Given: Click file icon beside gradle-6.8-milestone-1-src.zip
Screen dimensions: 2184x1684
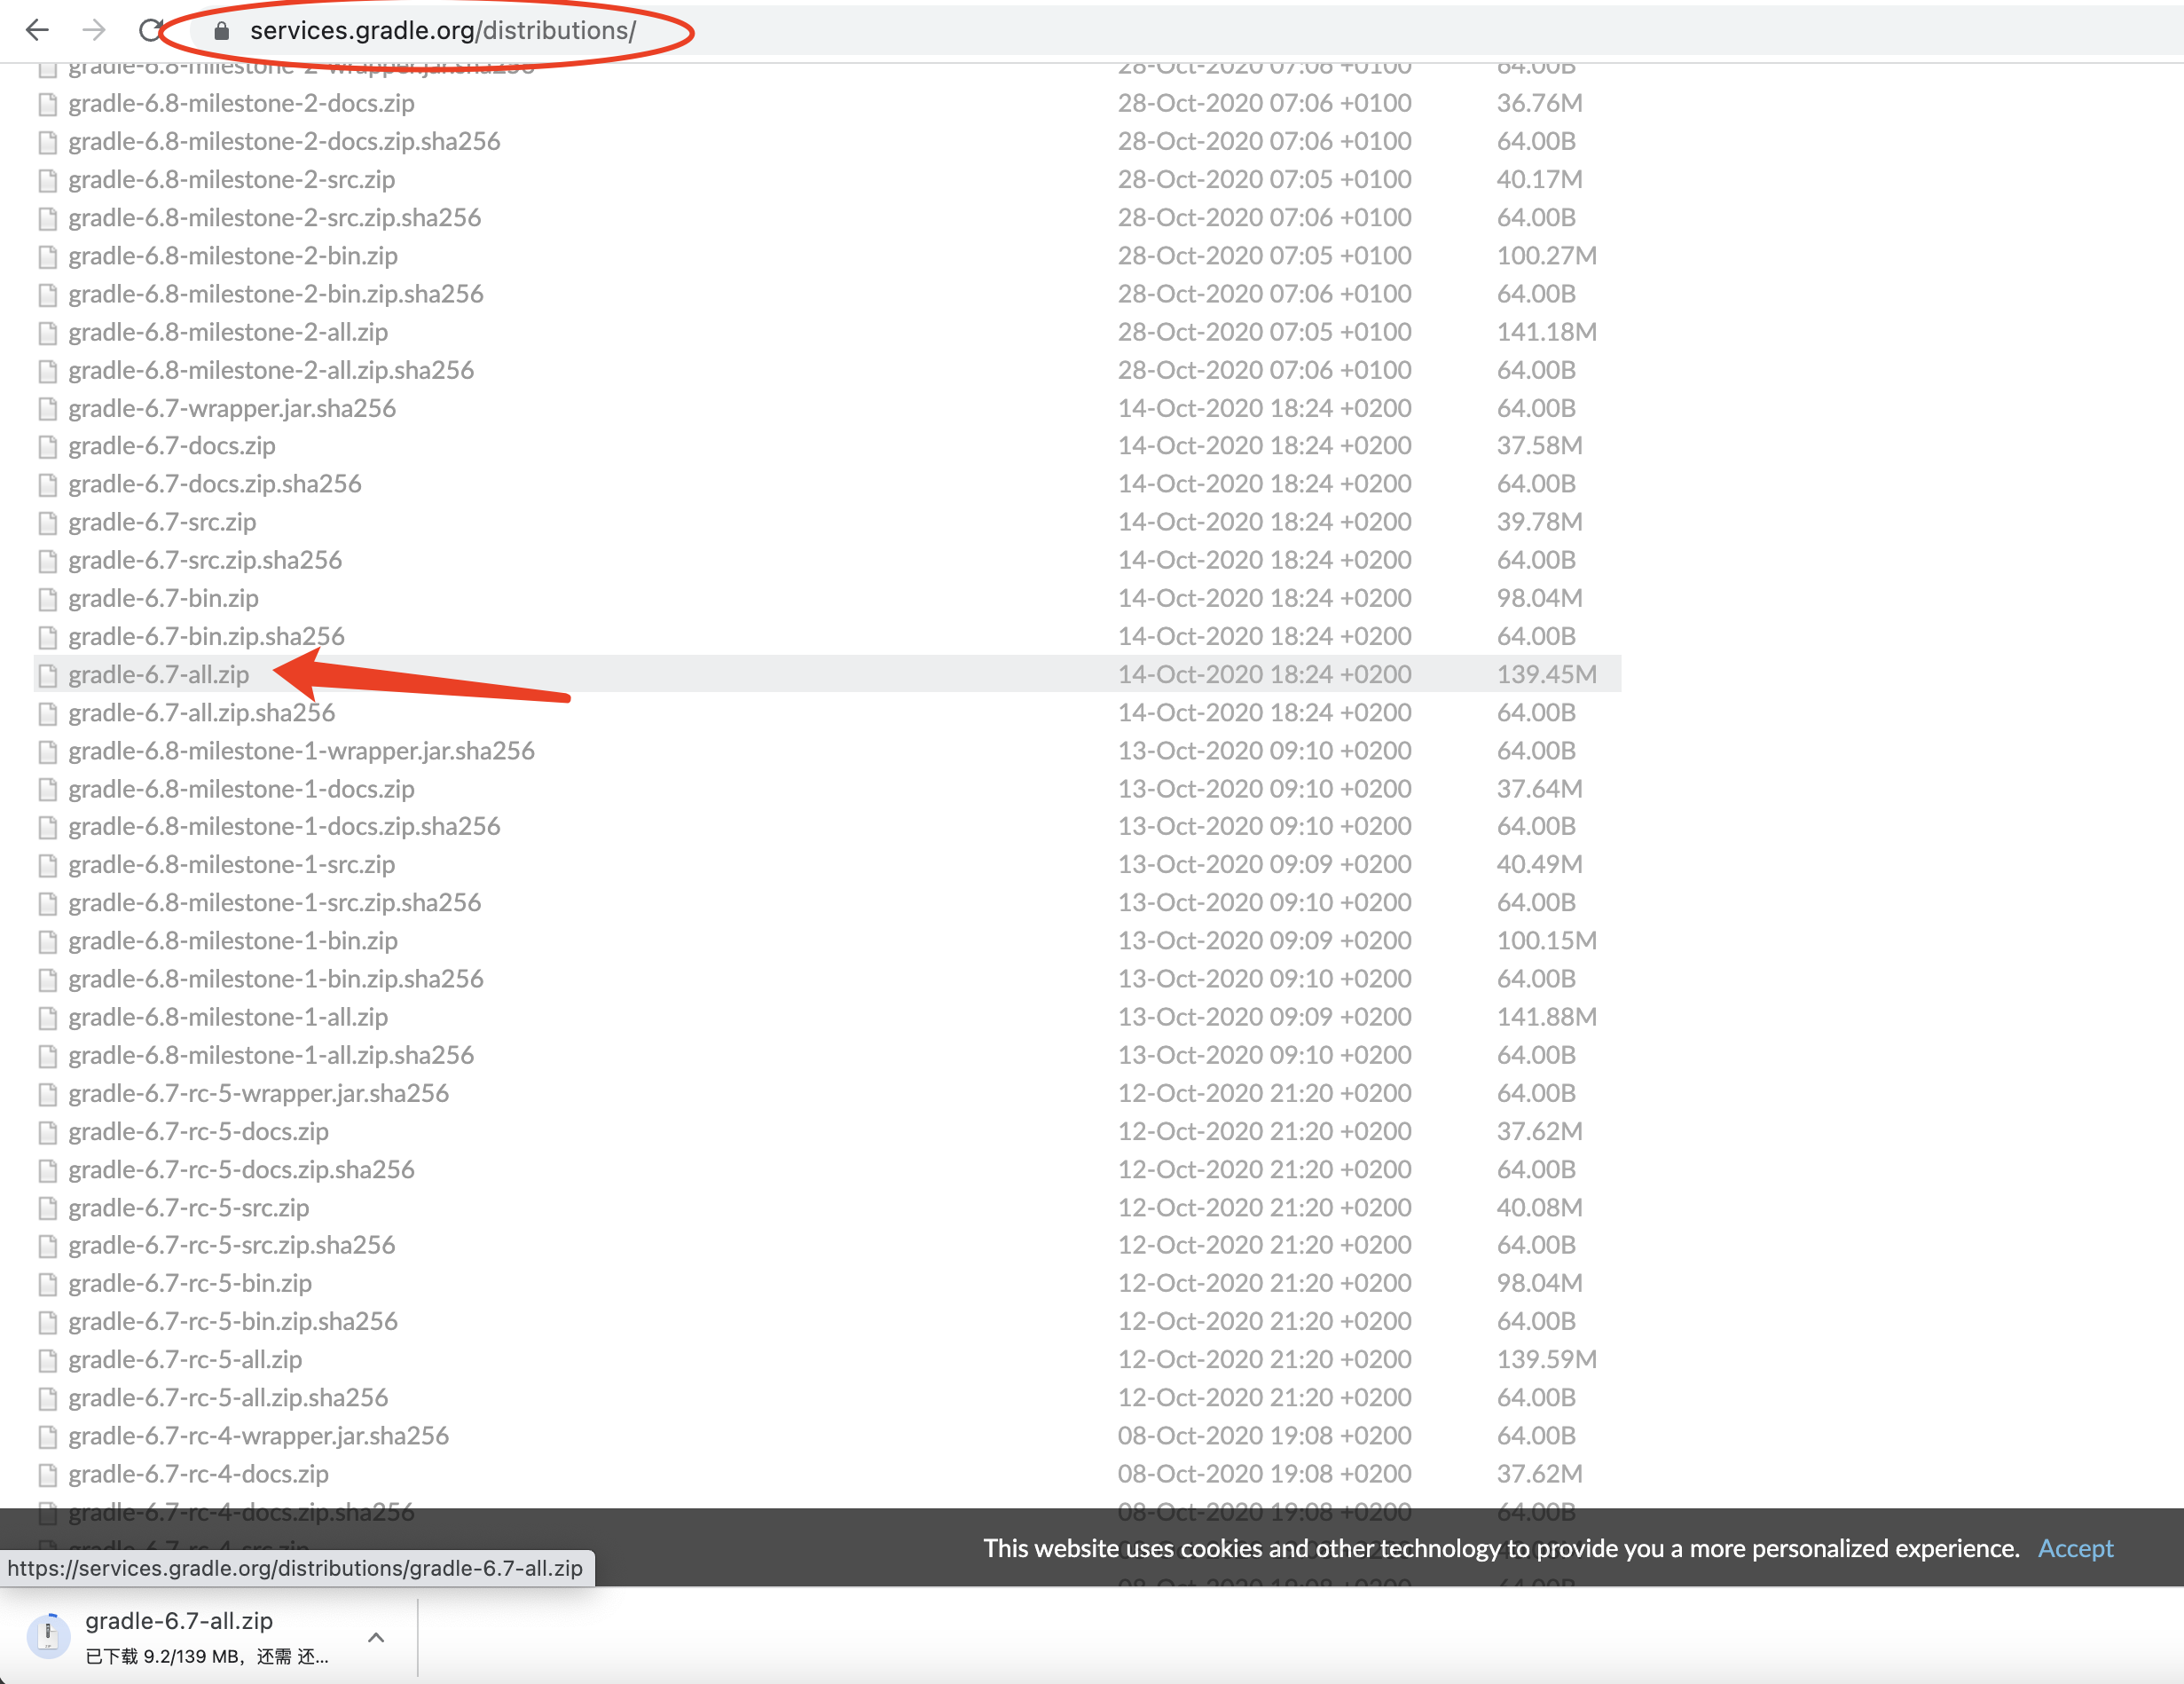Looking at the screenshot, I should [x=47, y=866].
